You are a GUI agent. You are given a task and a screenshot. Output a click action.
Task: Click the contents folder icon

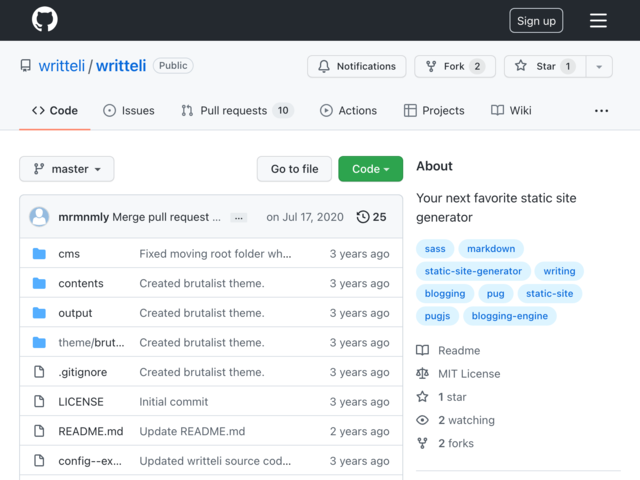(x=39, y=283)
